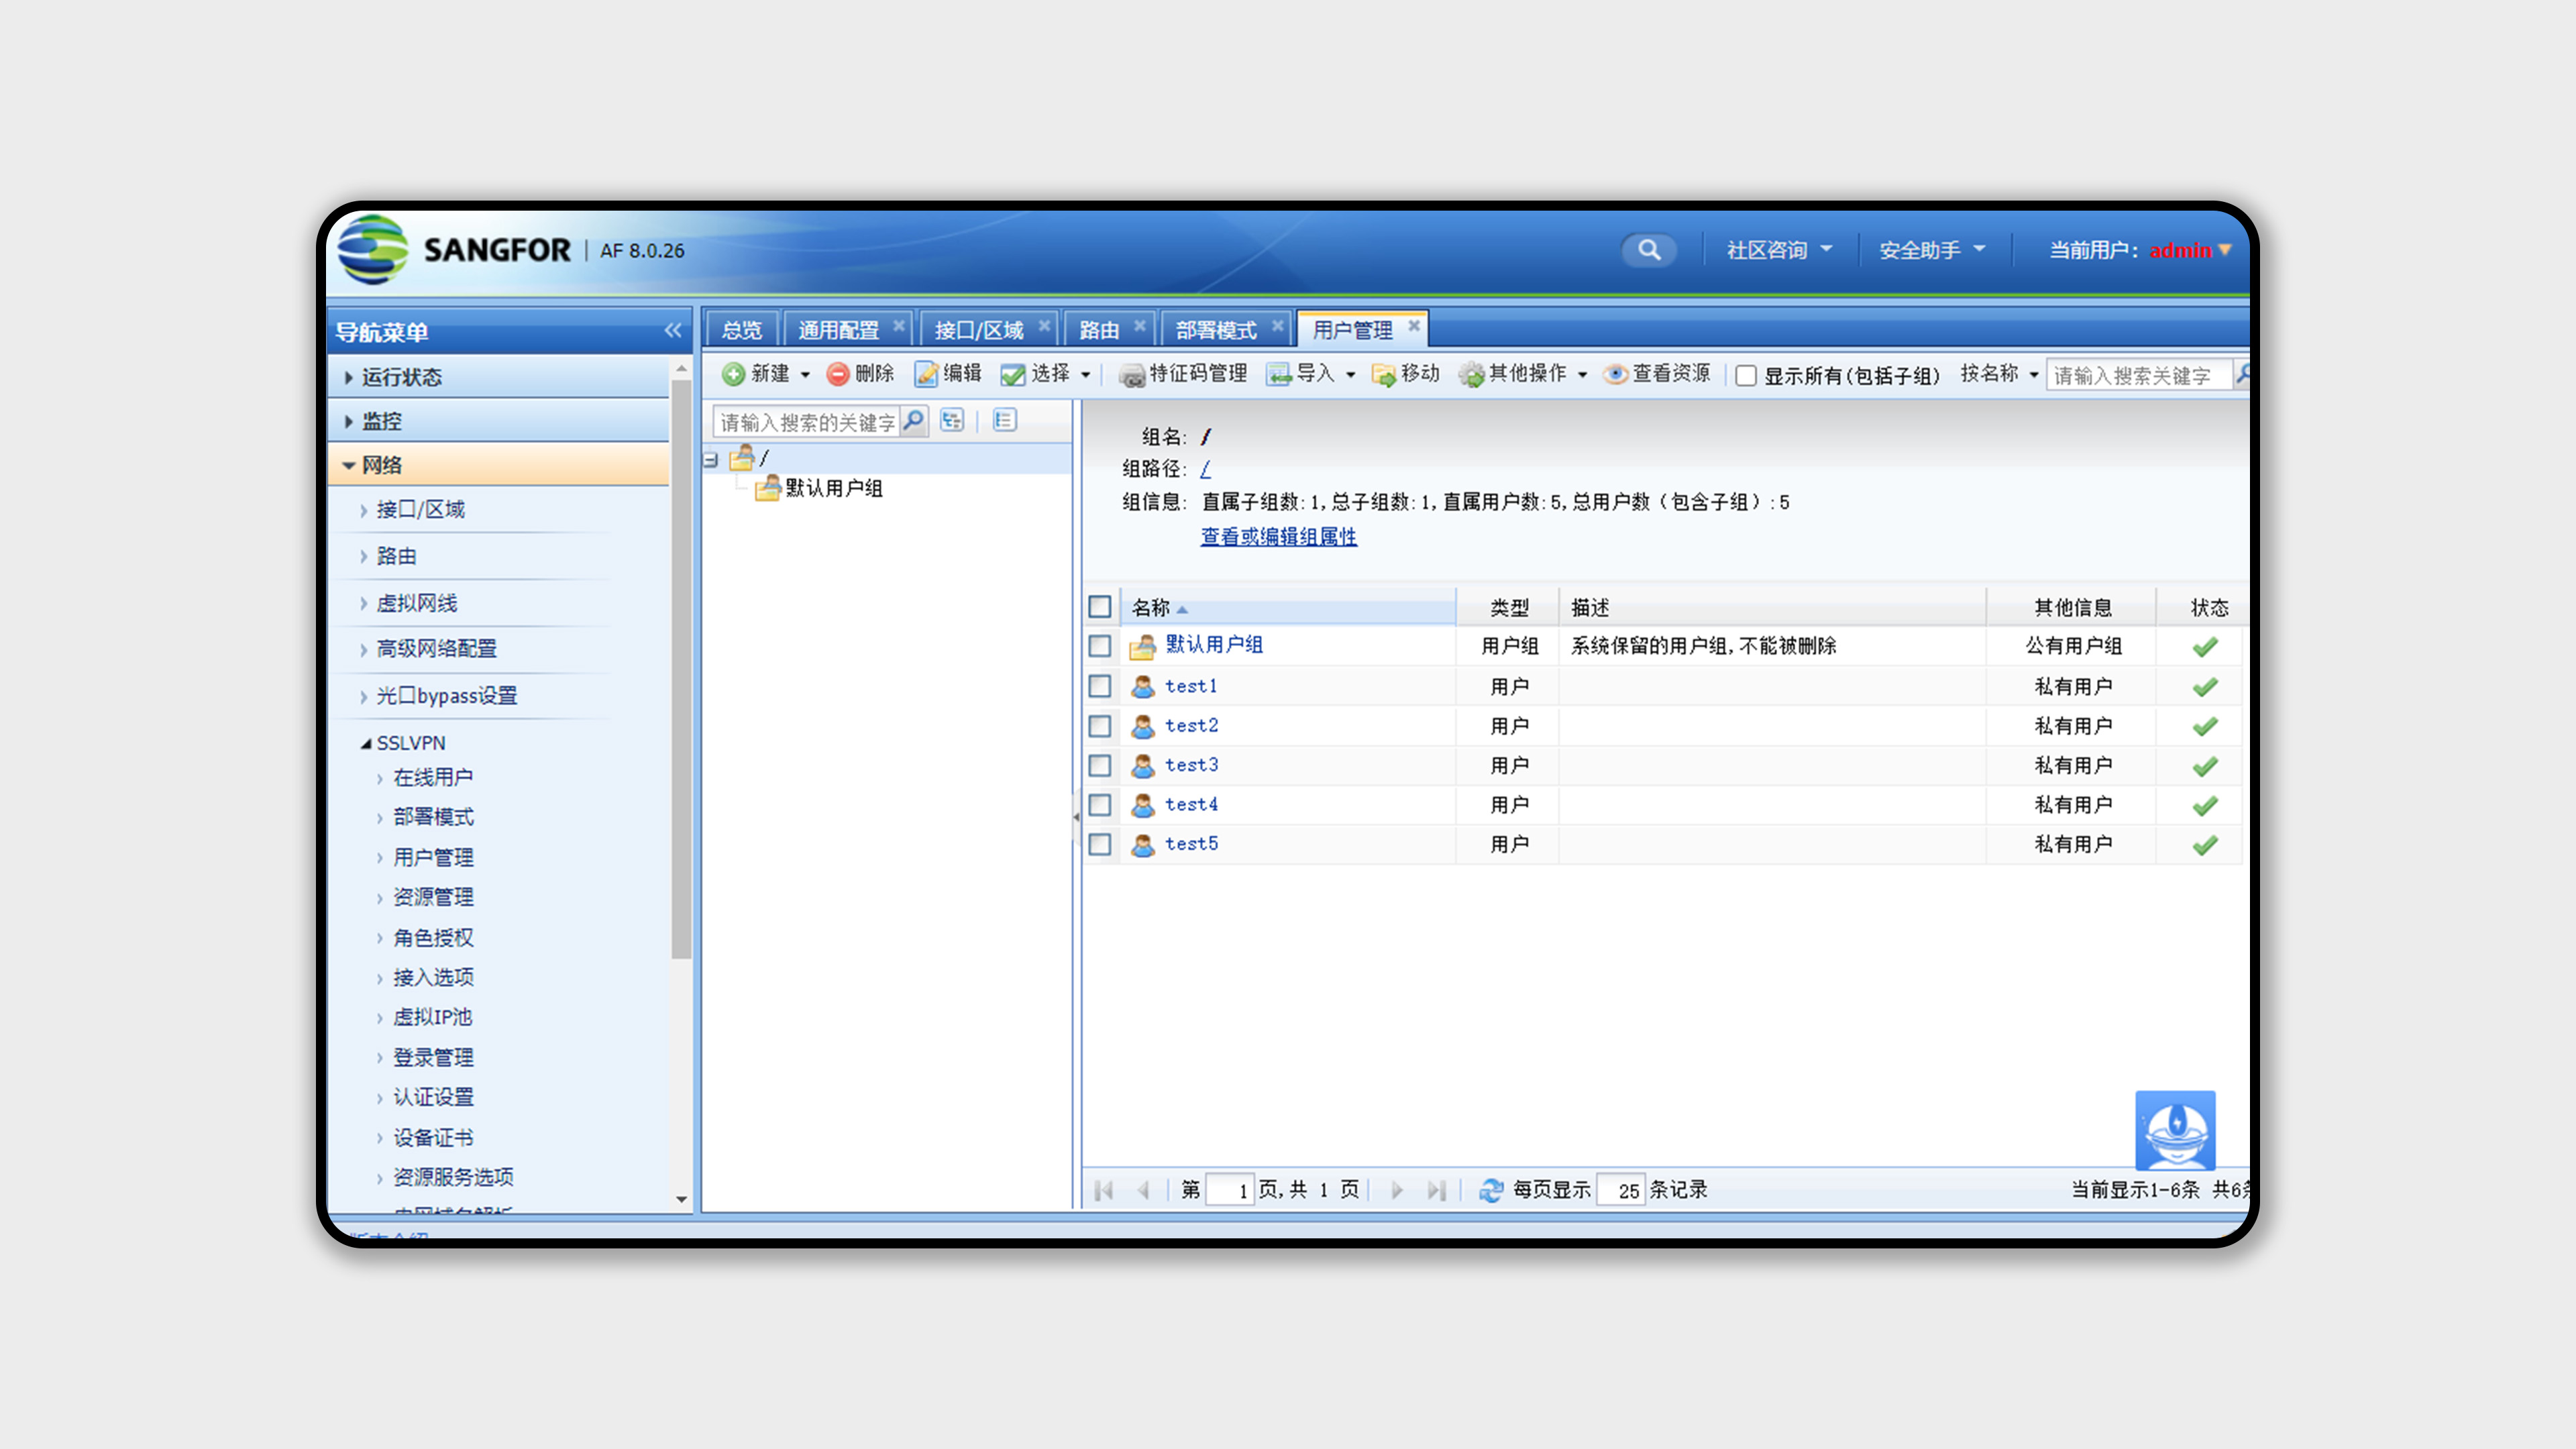
Task: Toggle the select-all header checkbox
Action: pyautogui.click(x=1100, y=607)
